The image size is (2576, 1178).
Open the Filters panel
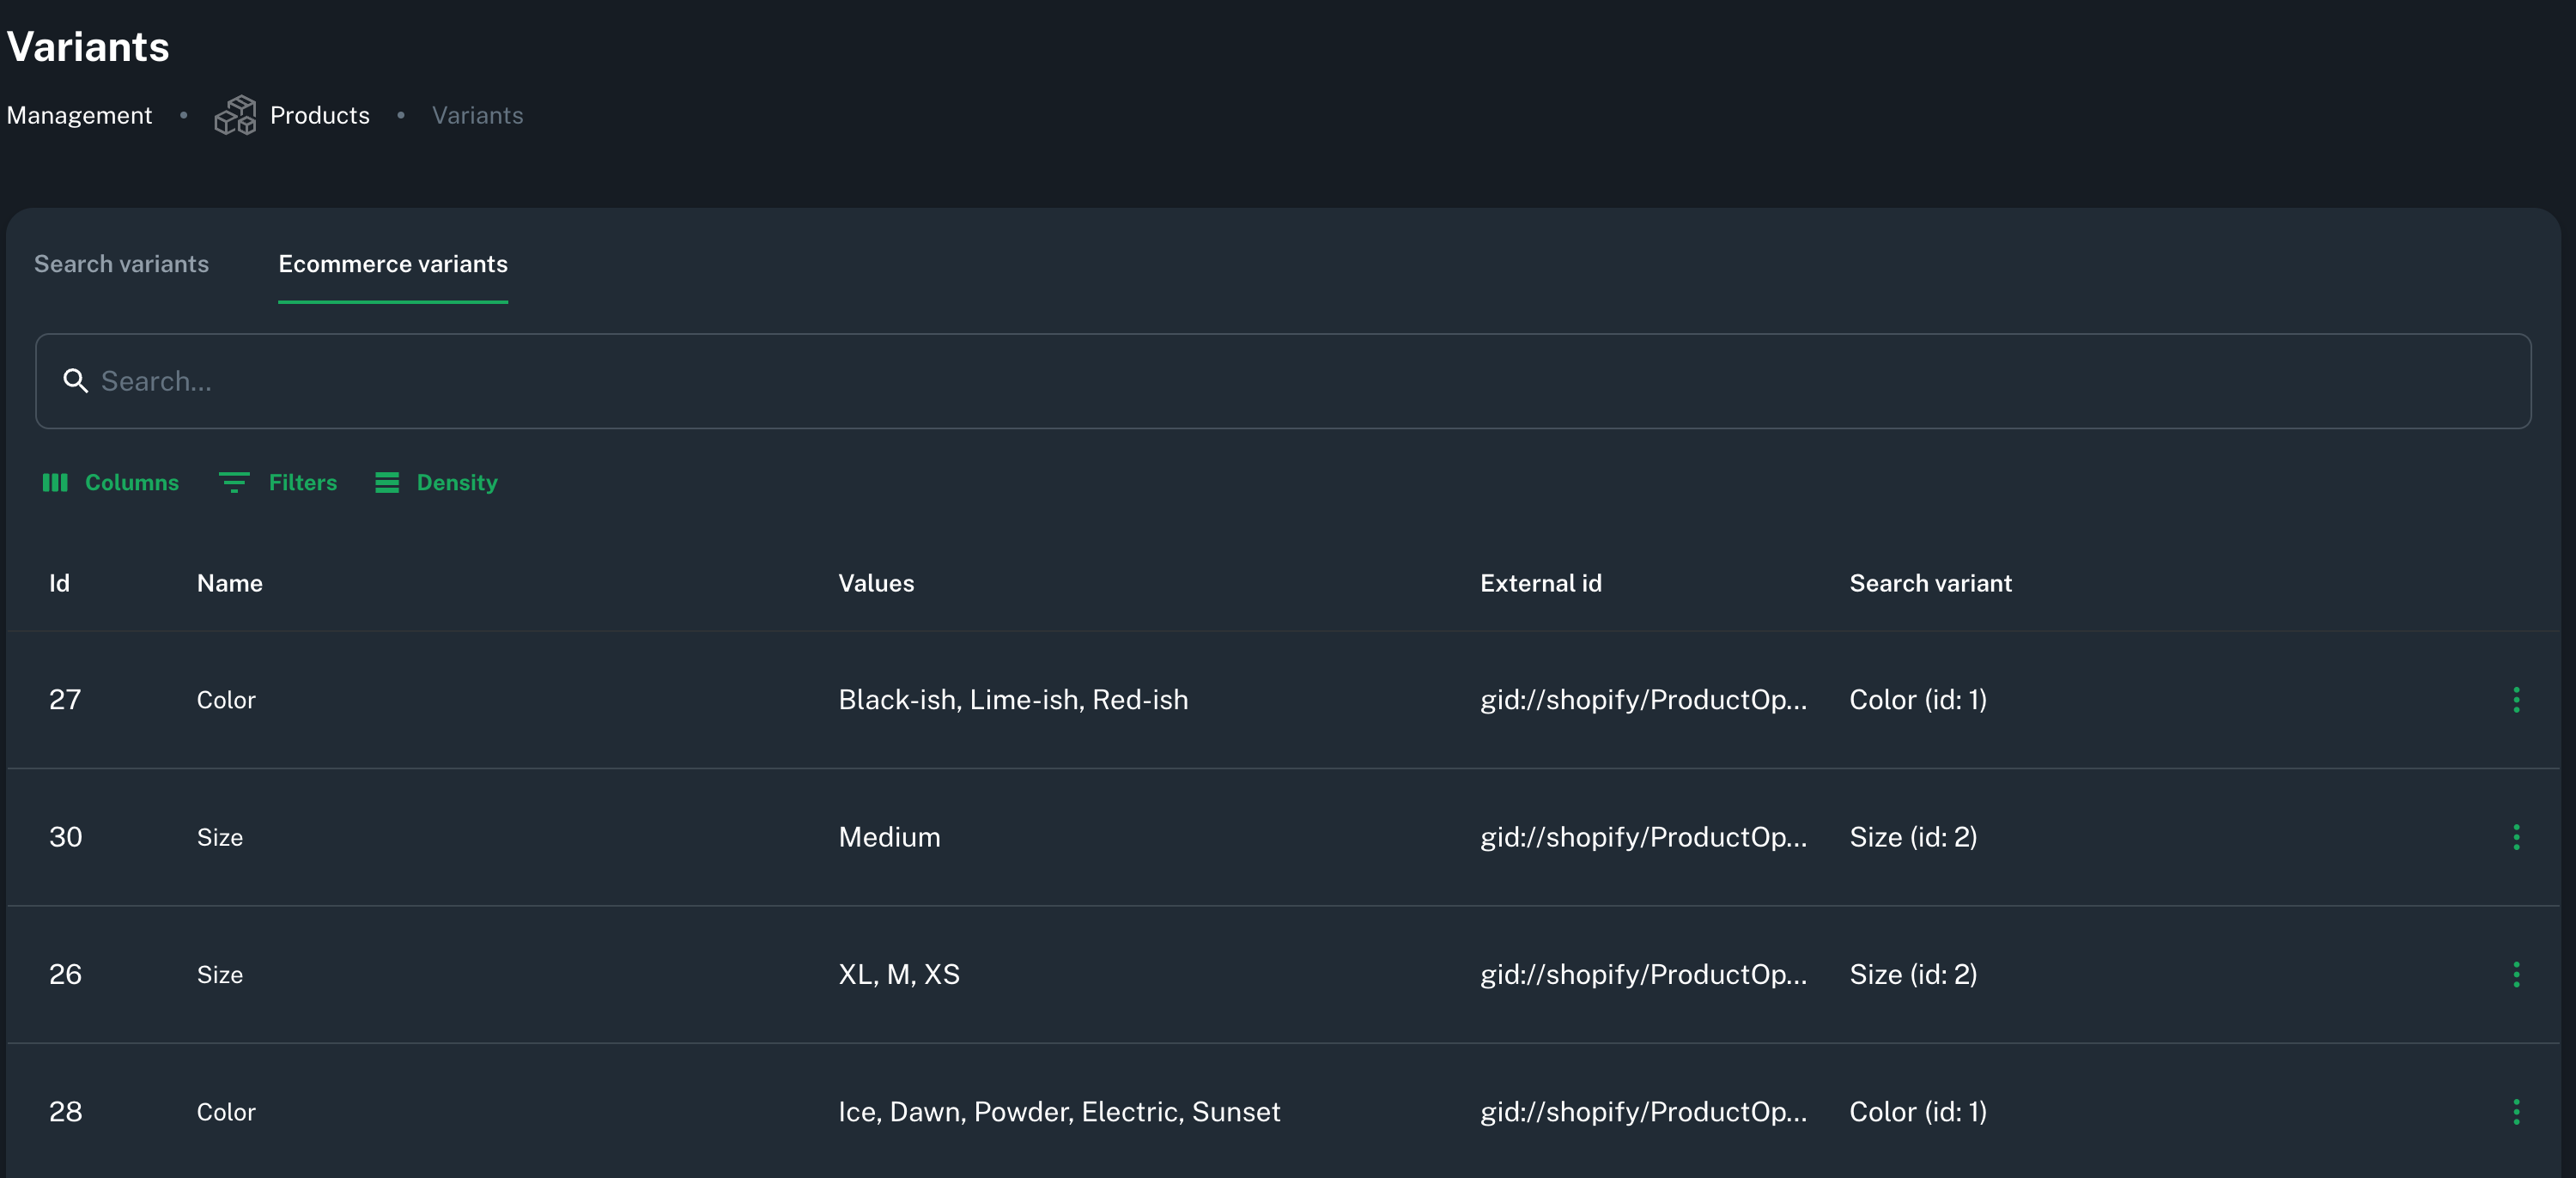(x=278, y=483)
